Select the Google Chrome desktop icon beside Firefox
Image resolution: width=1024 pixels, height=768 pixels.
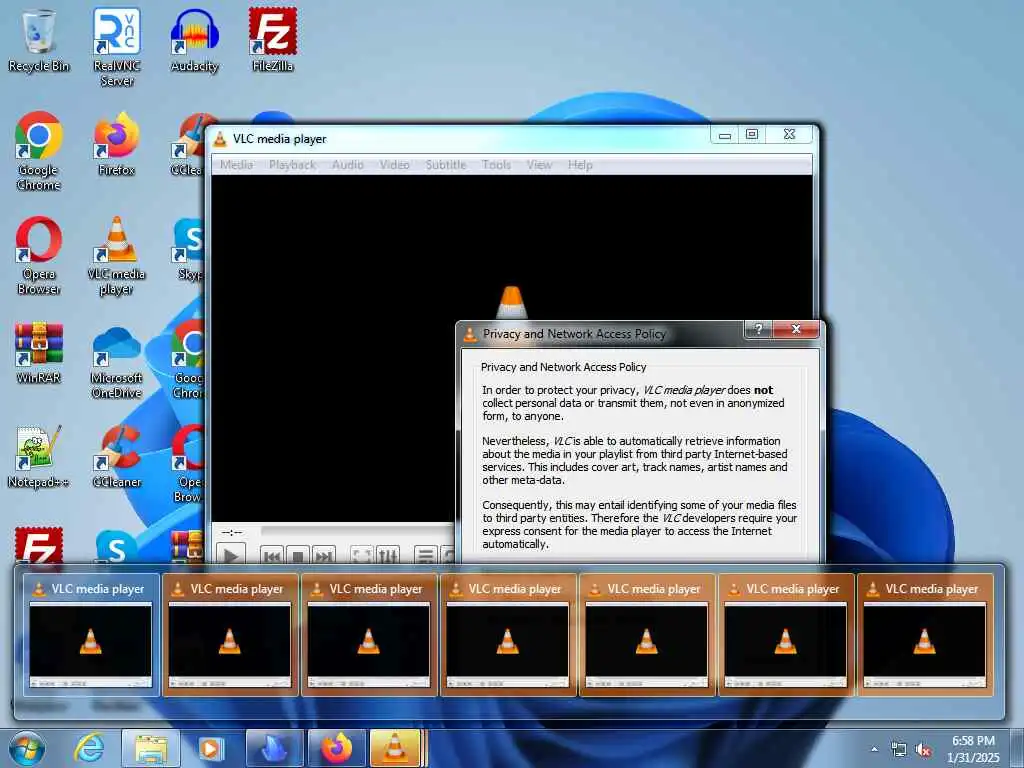tap(39, 152)
